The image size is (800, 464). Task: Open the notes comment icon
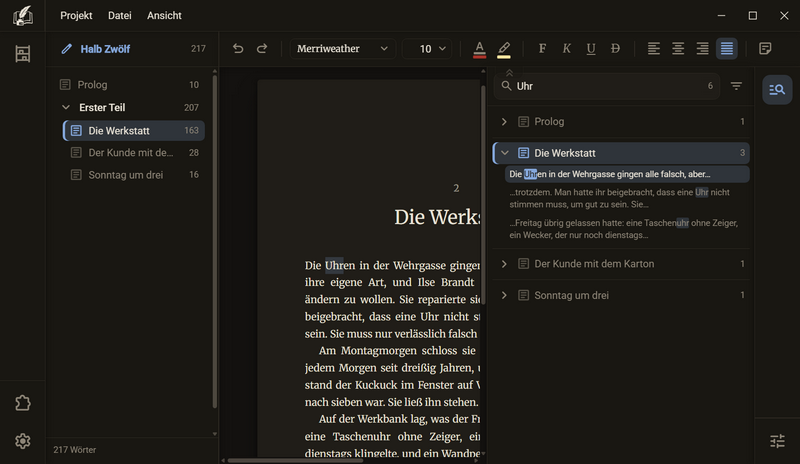click(765, 48)
